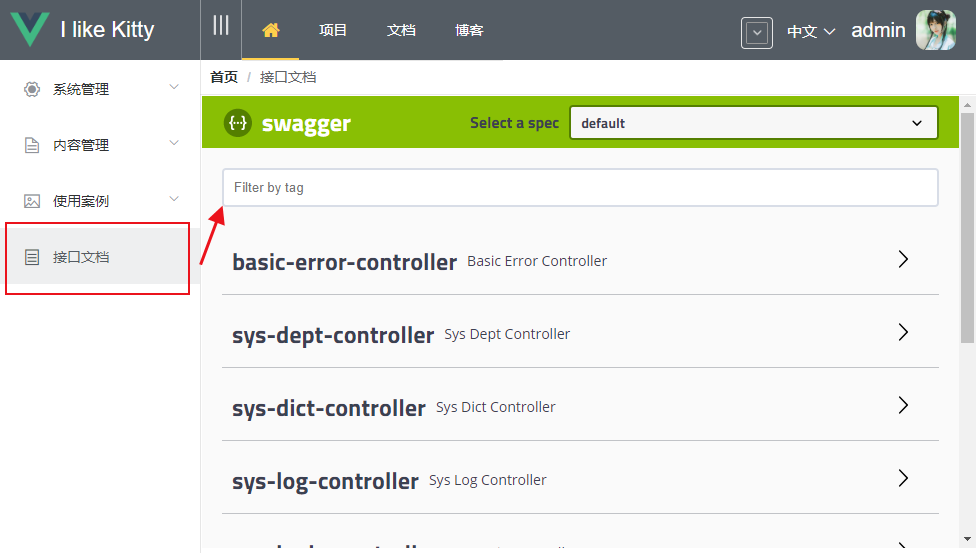Click the Vue logo icon
976x553 pixels.
click(x=30, y=30)
